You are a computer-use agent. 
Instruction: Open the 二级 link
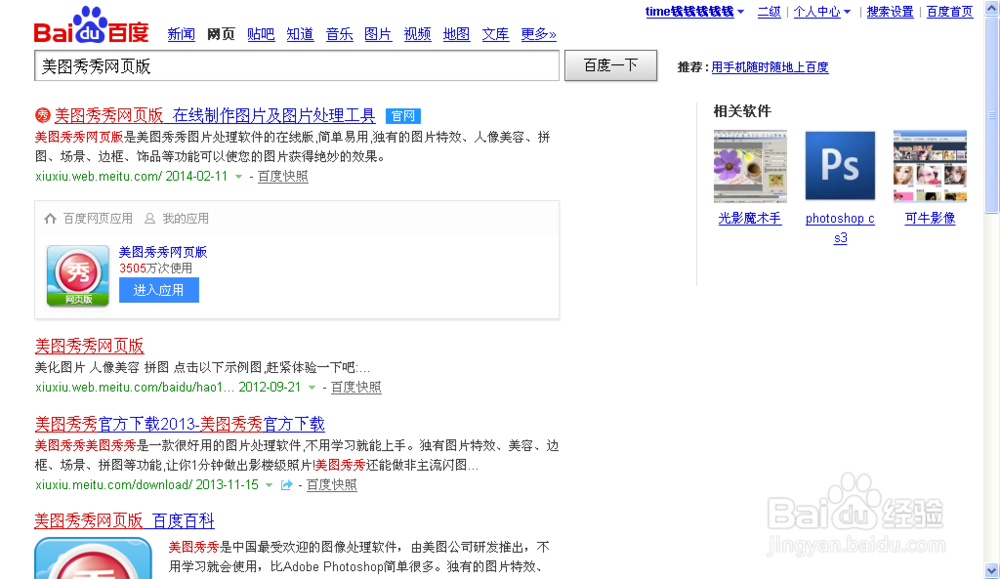769,11
